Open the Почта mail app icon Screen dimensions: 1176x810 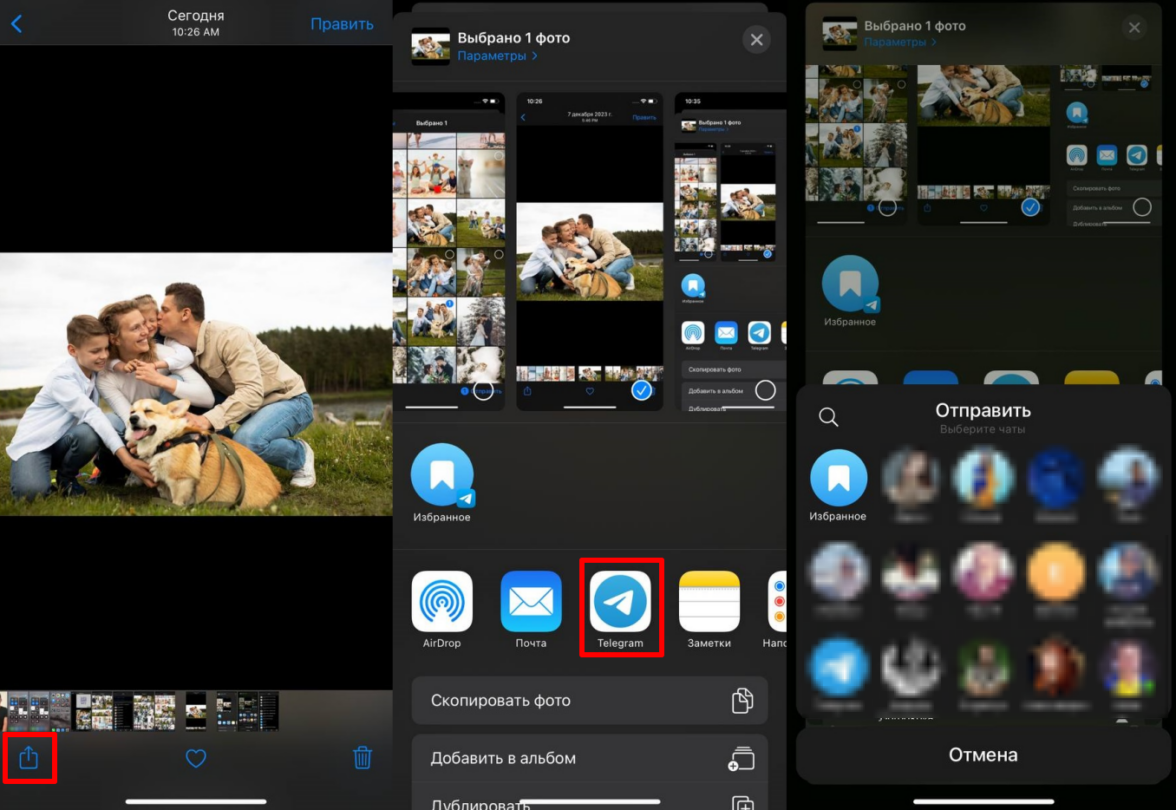pos(531,602)
